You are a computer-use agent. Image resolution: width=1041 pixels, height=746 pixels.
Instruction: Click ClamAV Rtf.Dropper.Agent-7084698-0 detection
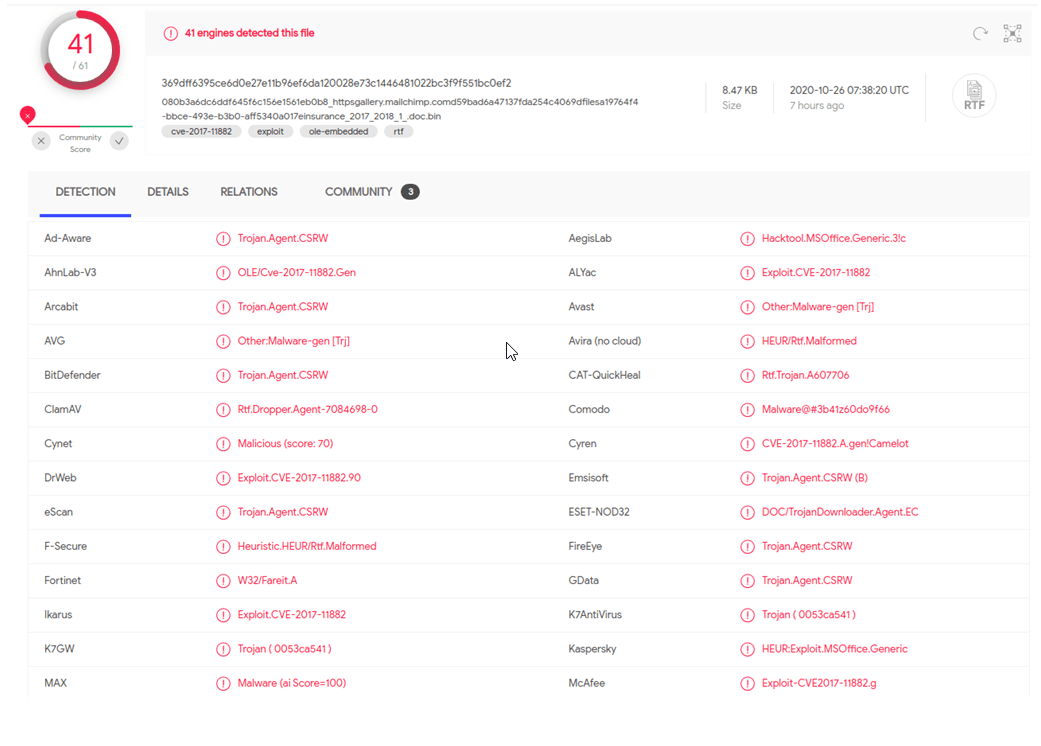307,410
